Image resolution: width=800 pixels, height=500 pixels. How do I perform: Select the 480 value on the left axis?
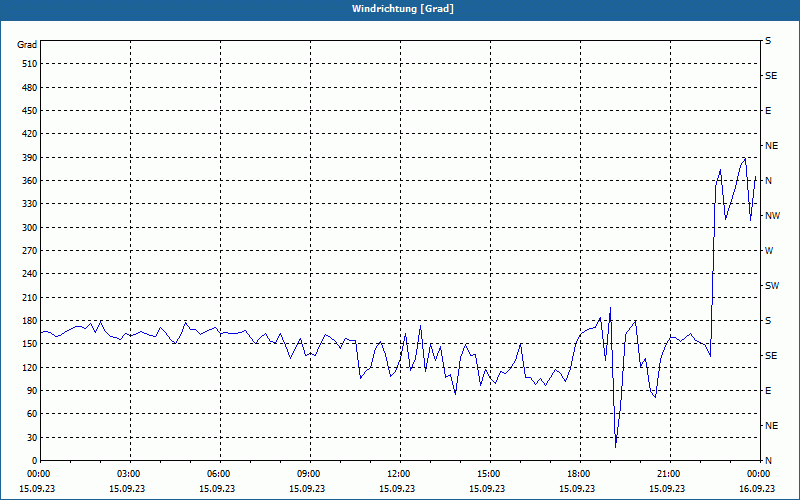point(30,88)
